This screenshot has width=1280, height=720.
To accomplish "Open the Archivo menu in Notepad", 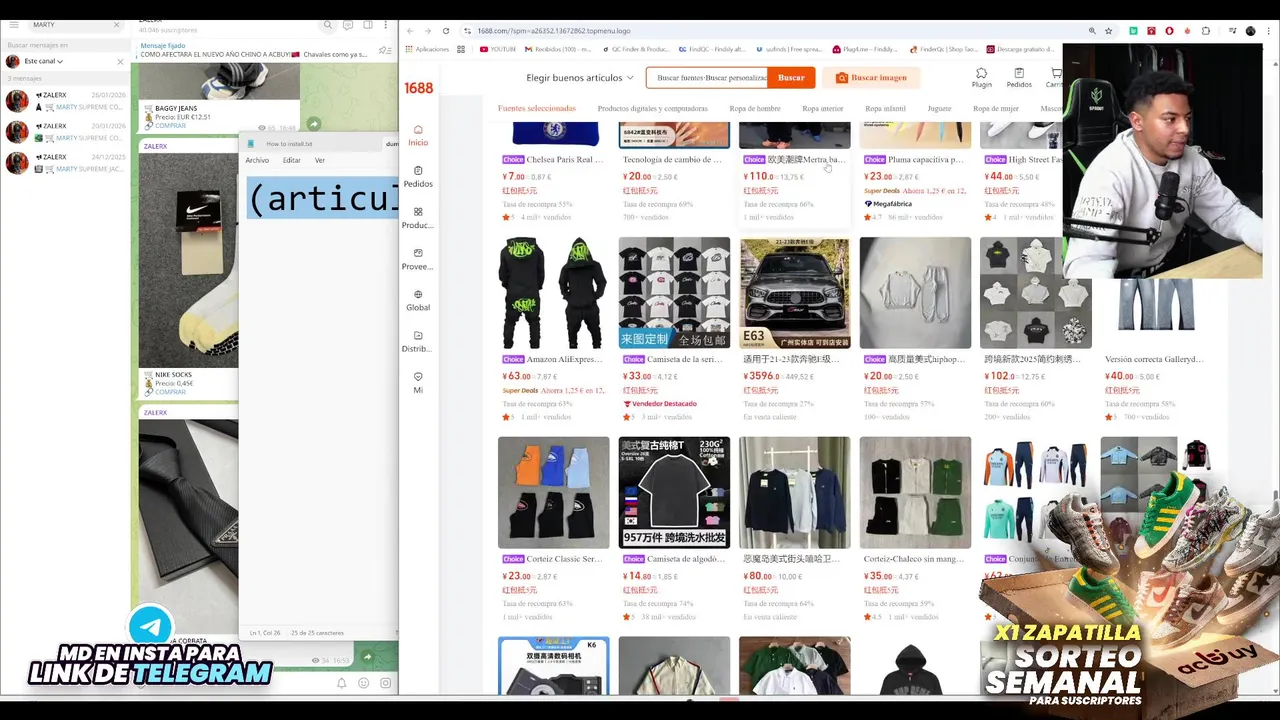I will click(257, 160).
